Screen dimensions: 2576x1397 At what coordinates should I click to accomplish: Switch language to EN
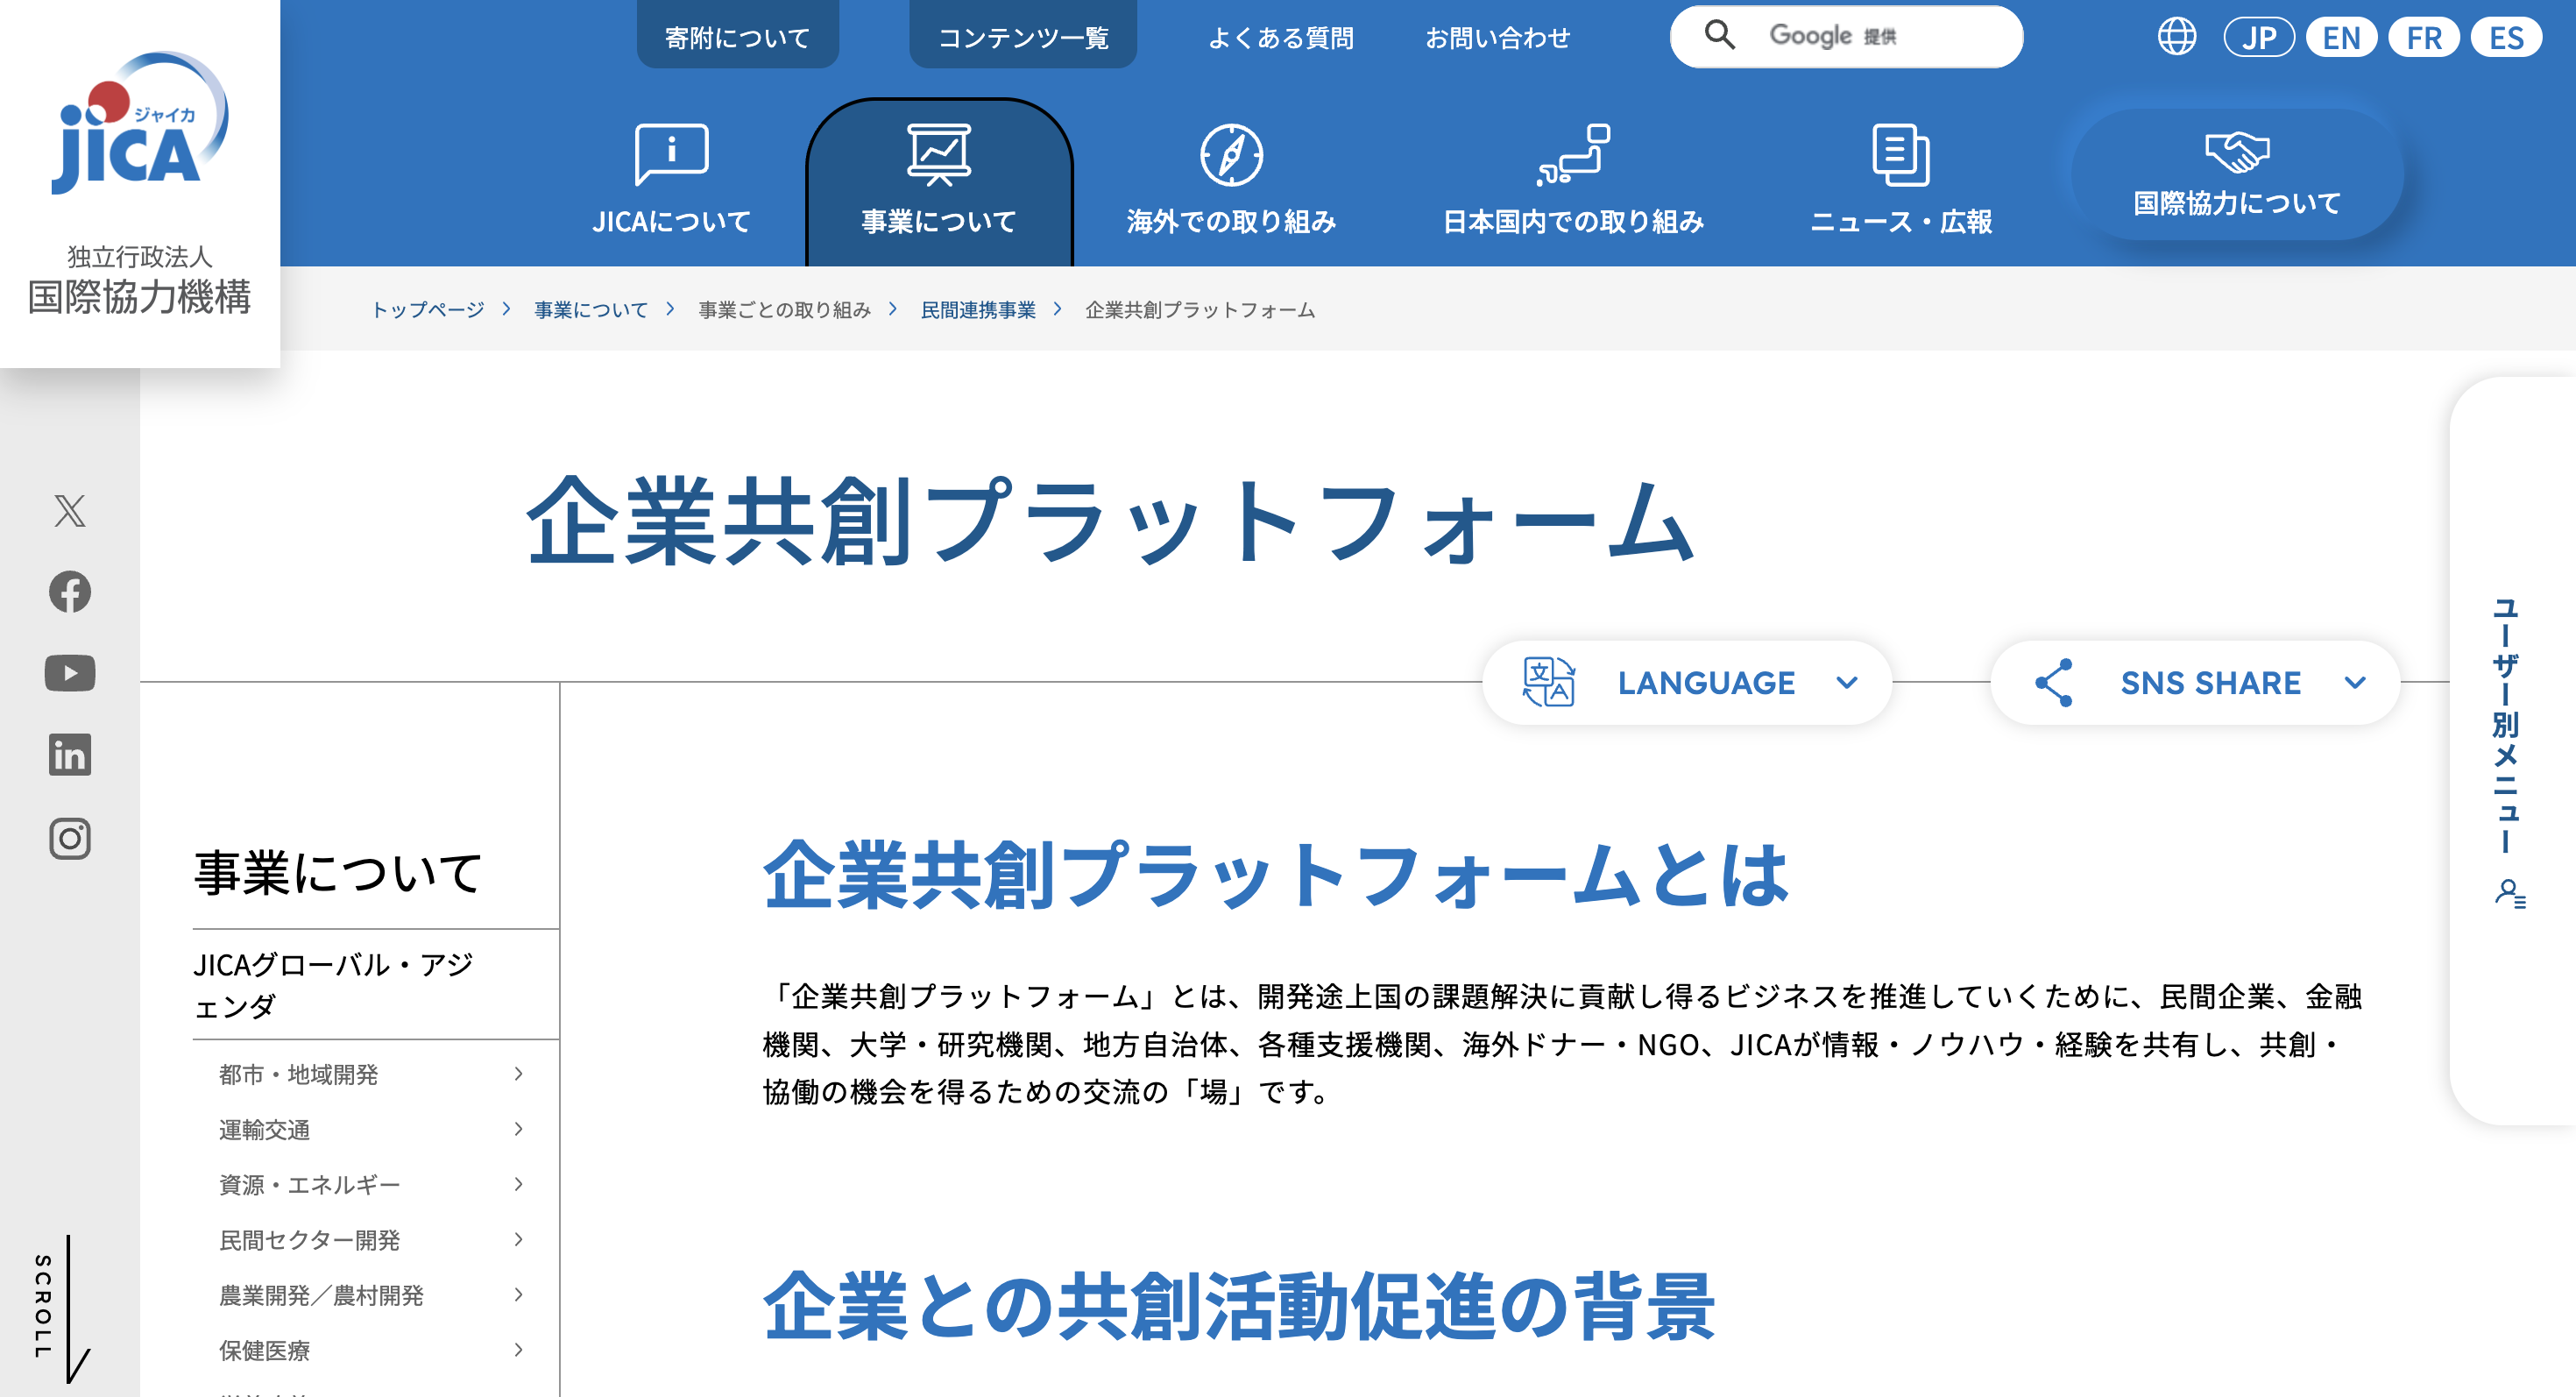tap(2341, 37)
